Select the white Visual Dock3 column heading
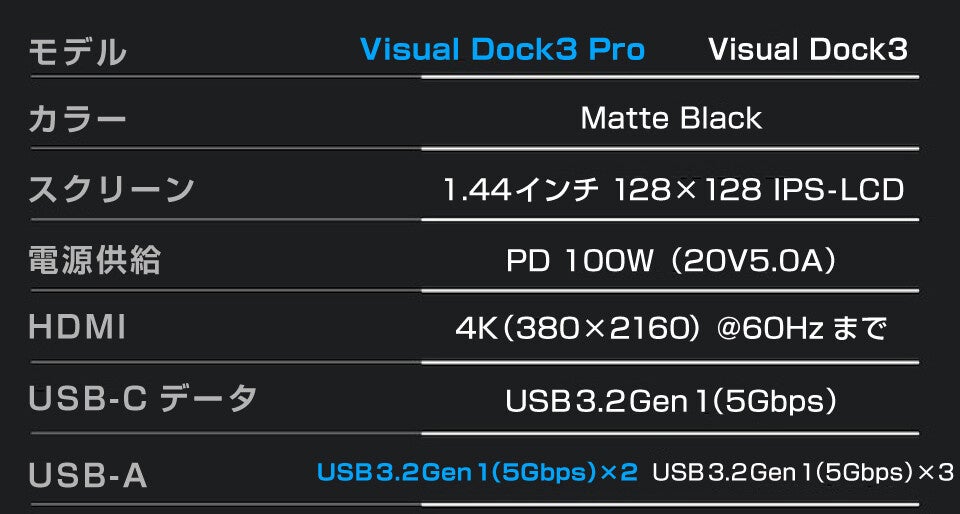 point(808,50)
